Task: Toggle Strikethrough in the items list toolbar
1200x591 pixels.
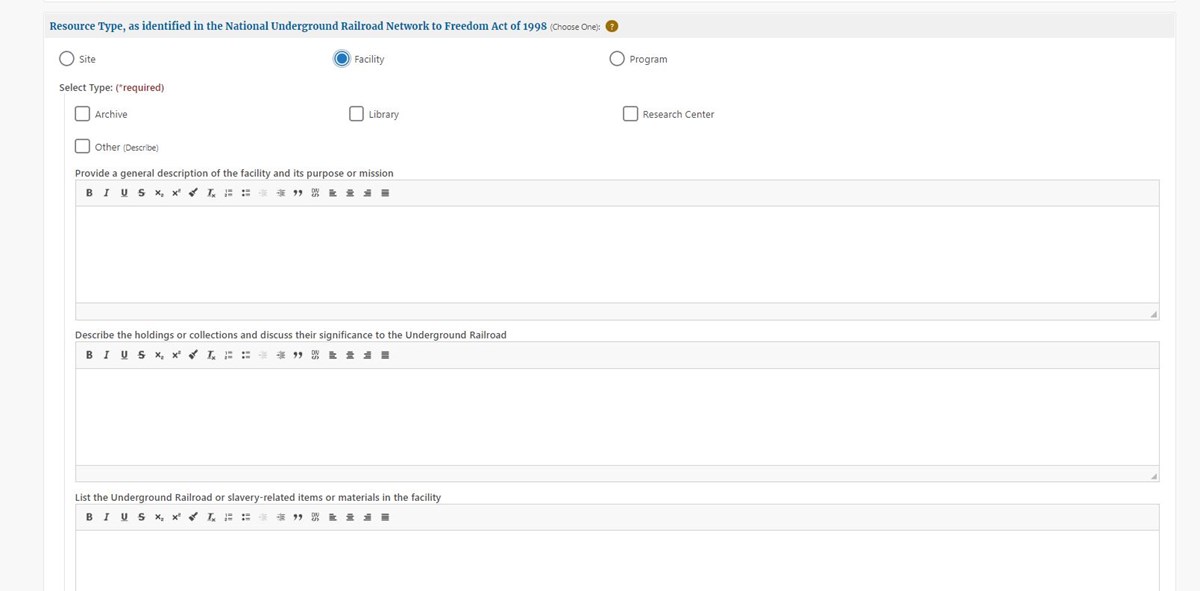Action: 141,517
